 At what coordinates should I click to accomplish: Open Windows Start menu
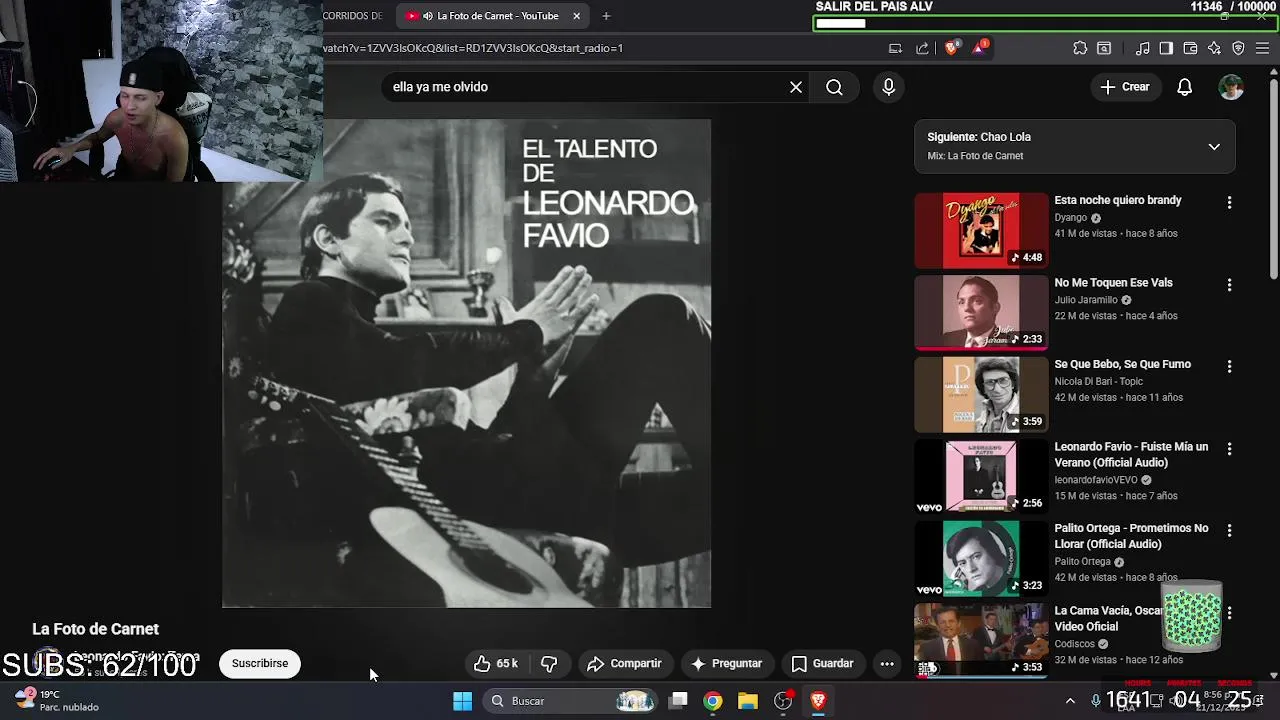tap(462, 701)
